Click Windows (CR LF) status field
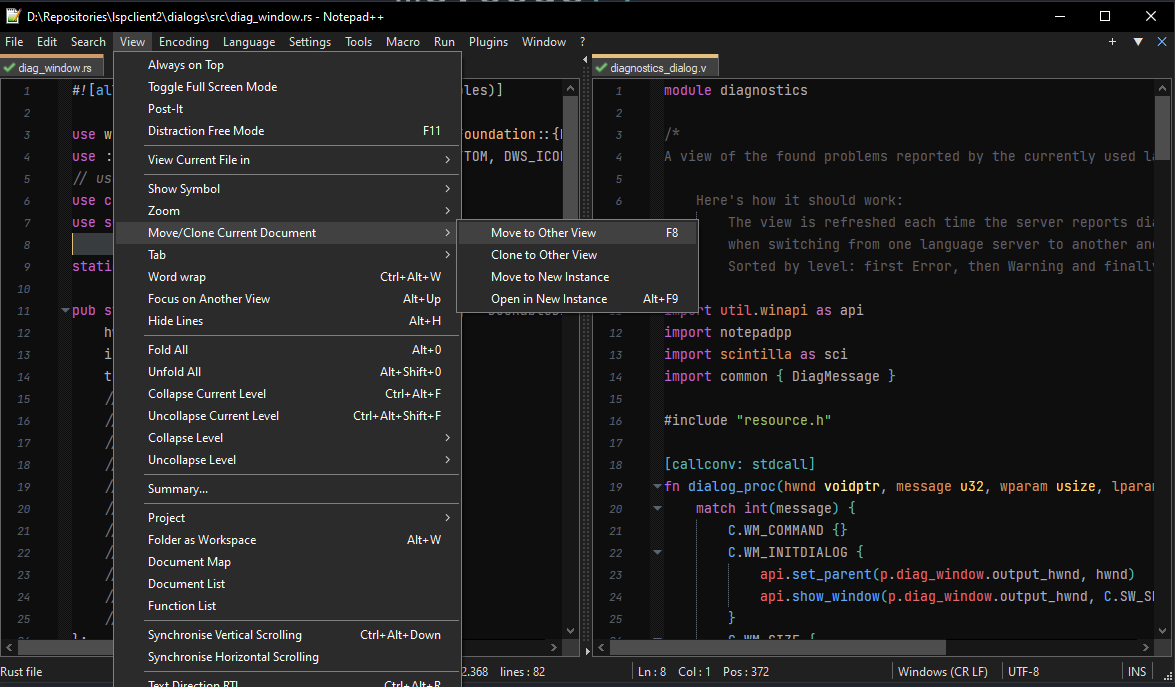The height and width of the screenshot is (687, 1175). point(942,672)
